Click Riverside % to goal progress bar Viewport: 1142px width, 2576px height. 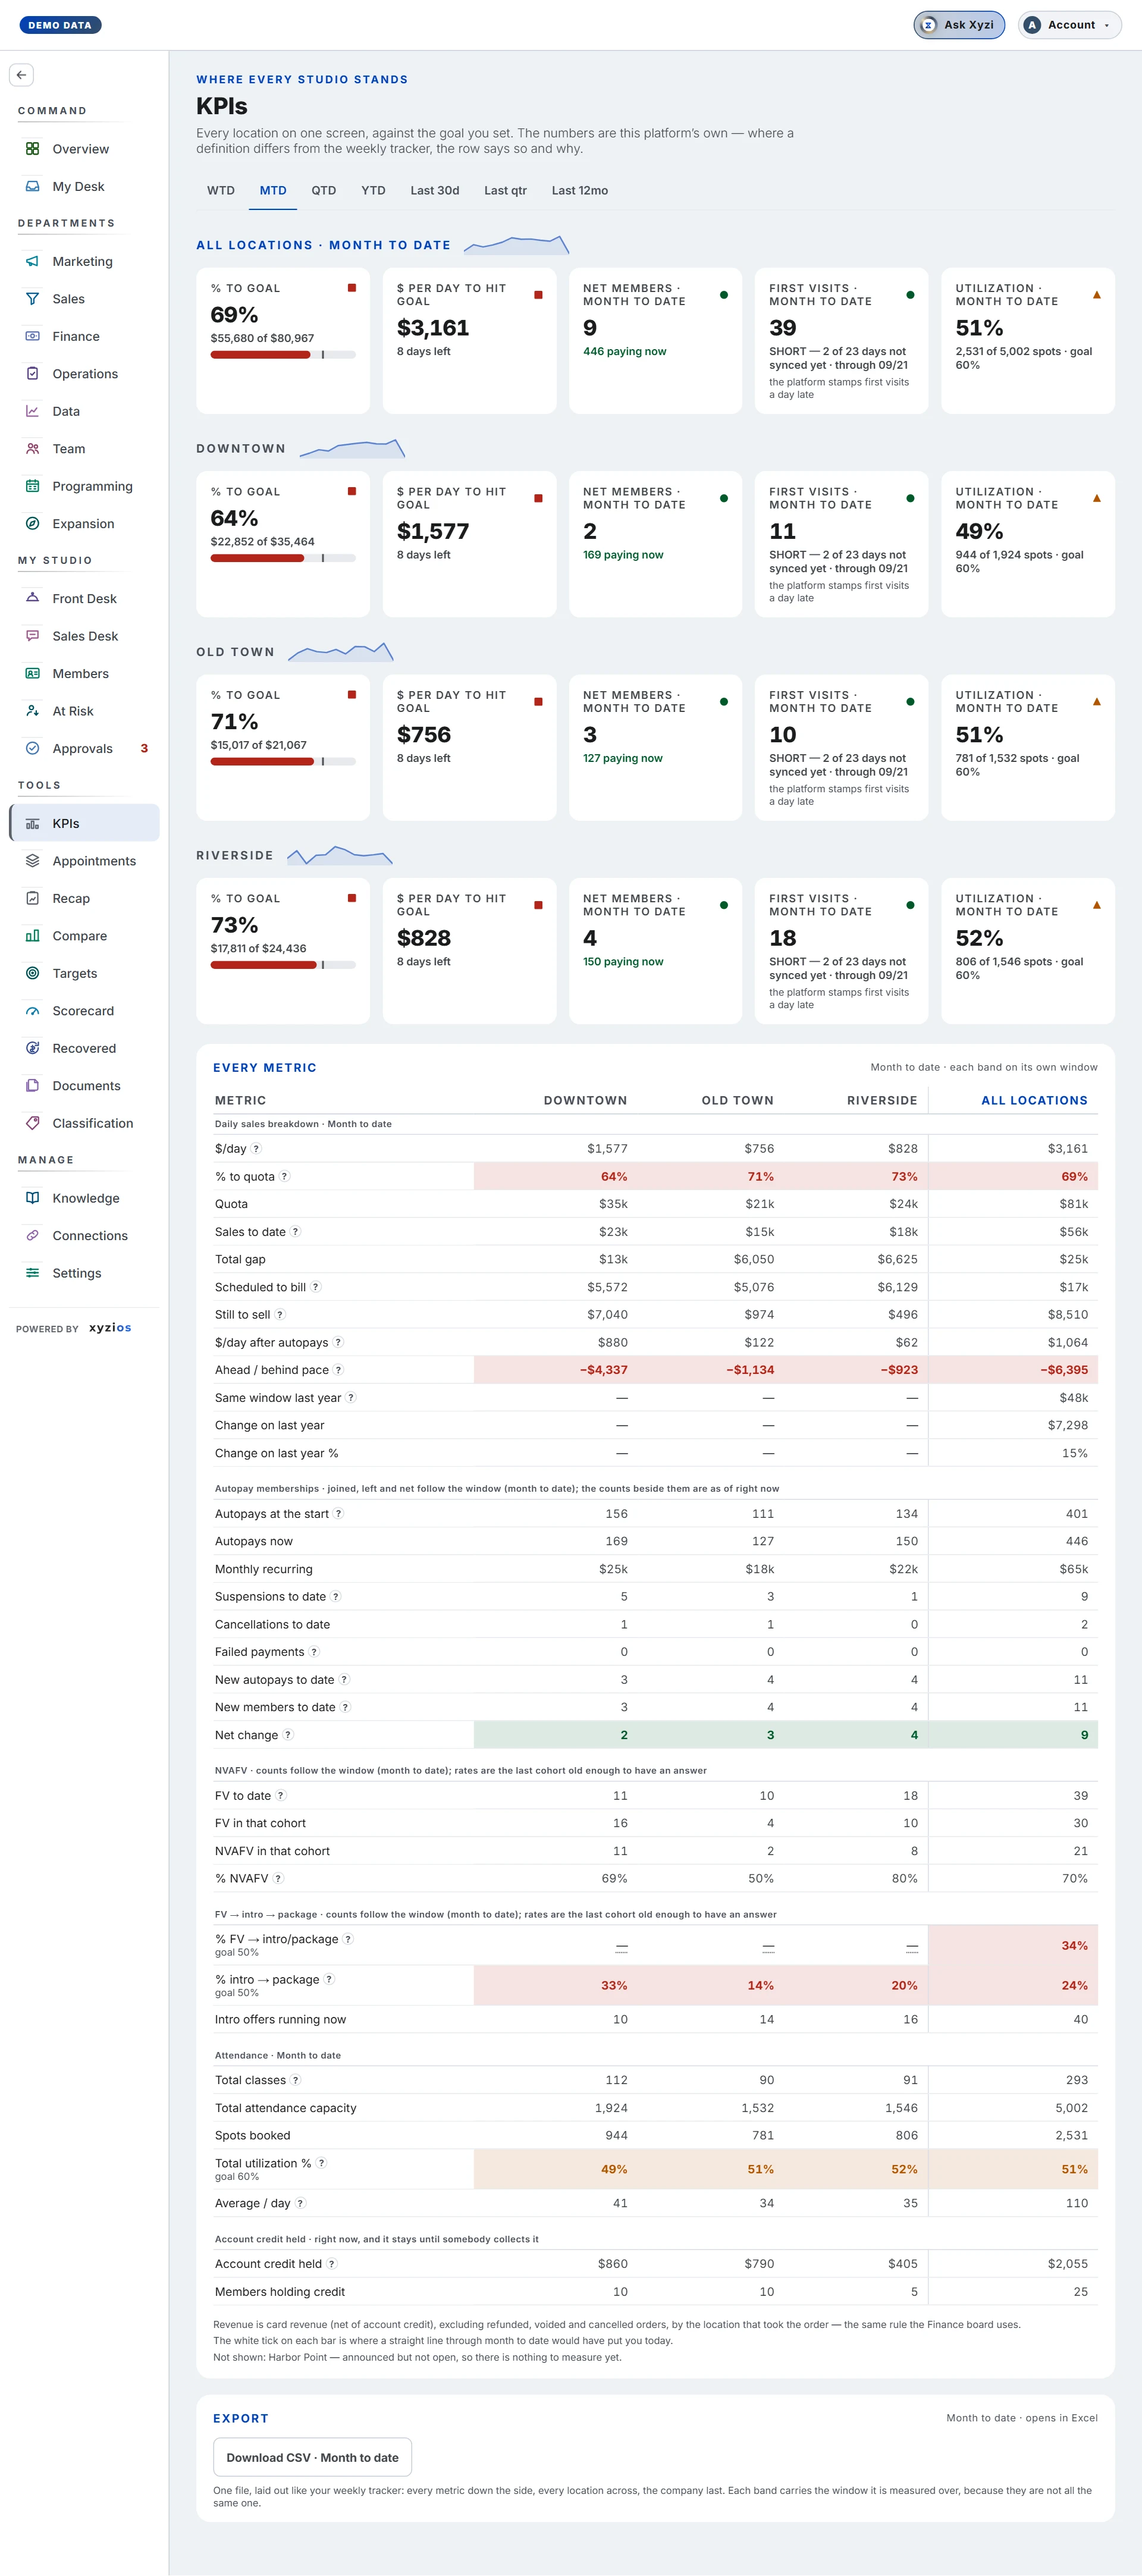point(283,965)
